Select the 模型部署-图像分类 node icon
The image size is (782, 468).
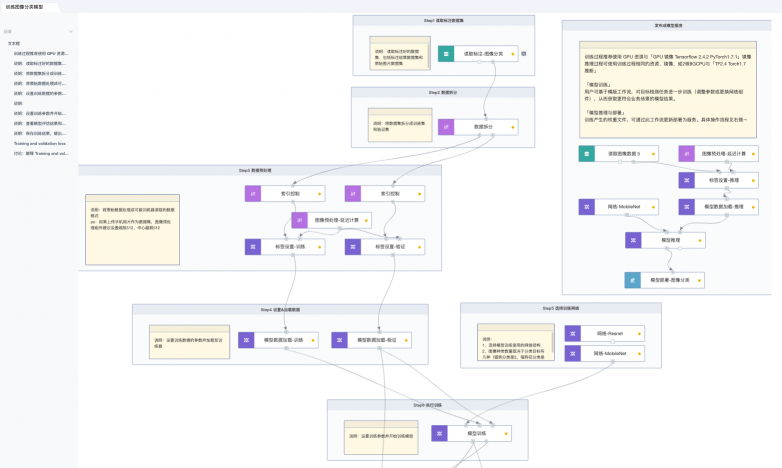pyautogui.click(x=632, y=281)
